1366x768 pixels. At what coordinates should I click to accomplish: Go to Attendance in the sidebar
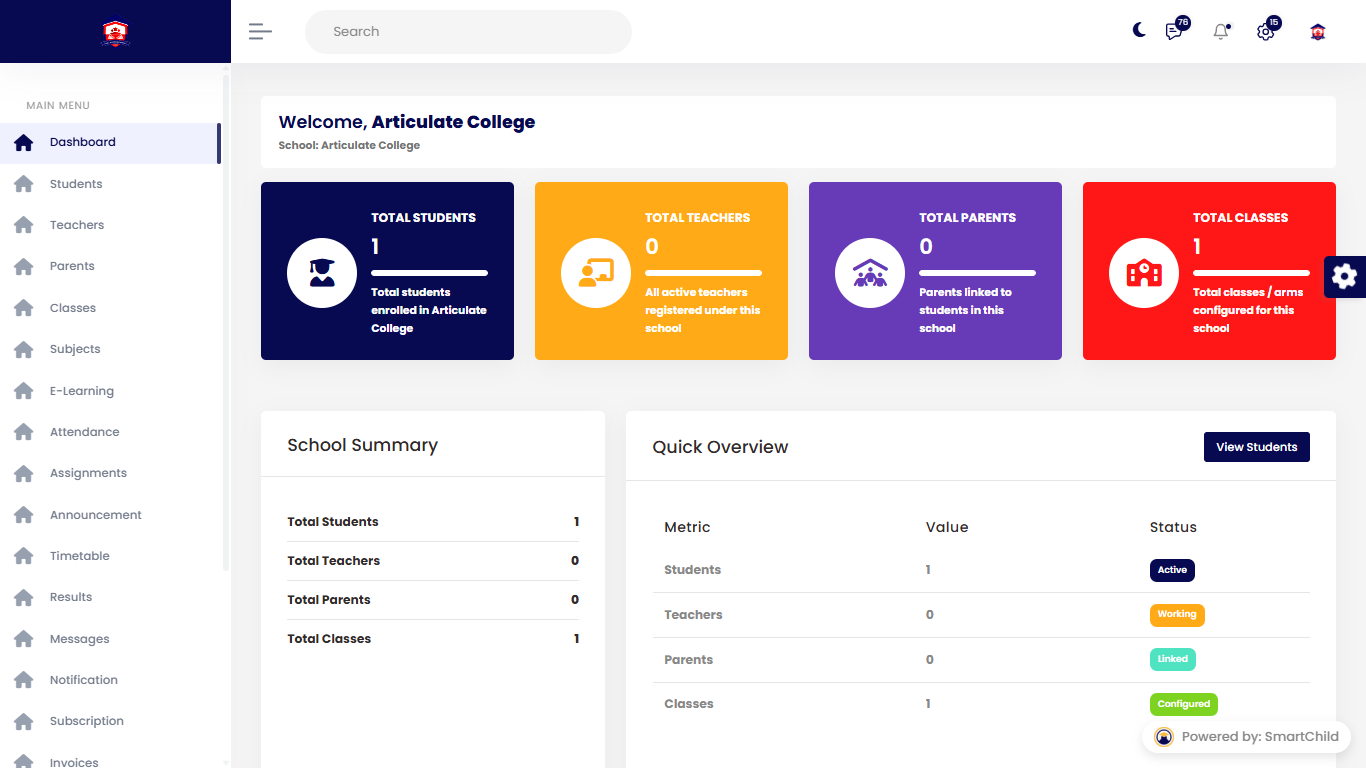[x=110, y=432]
